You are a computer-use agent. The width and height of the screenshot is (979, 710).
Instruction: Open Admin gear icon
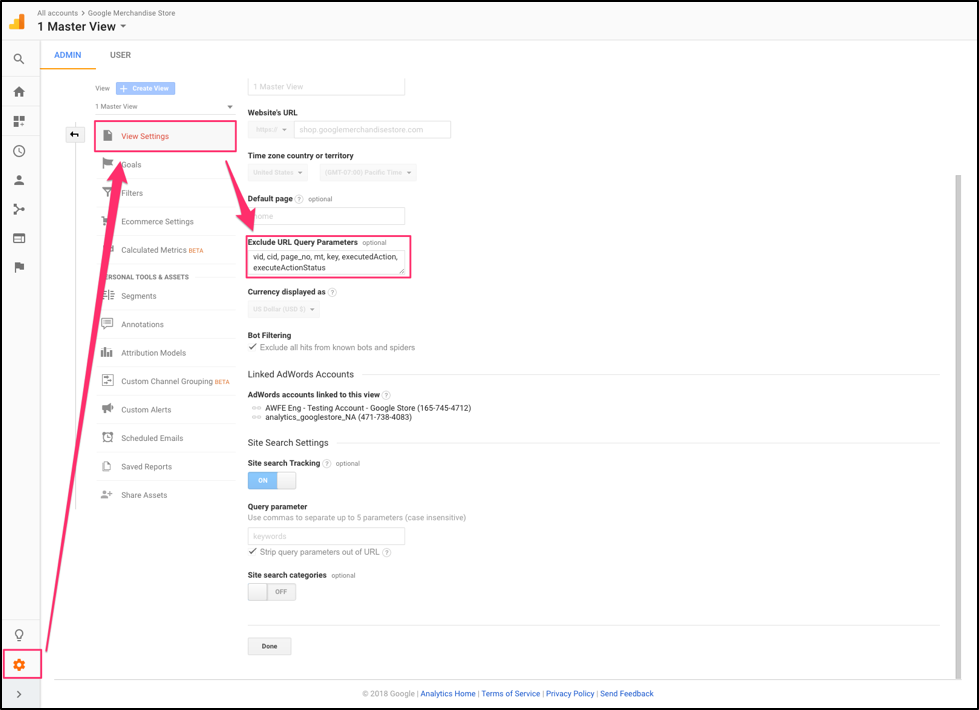(19, 665)
